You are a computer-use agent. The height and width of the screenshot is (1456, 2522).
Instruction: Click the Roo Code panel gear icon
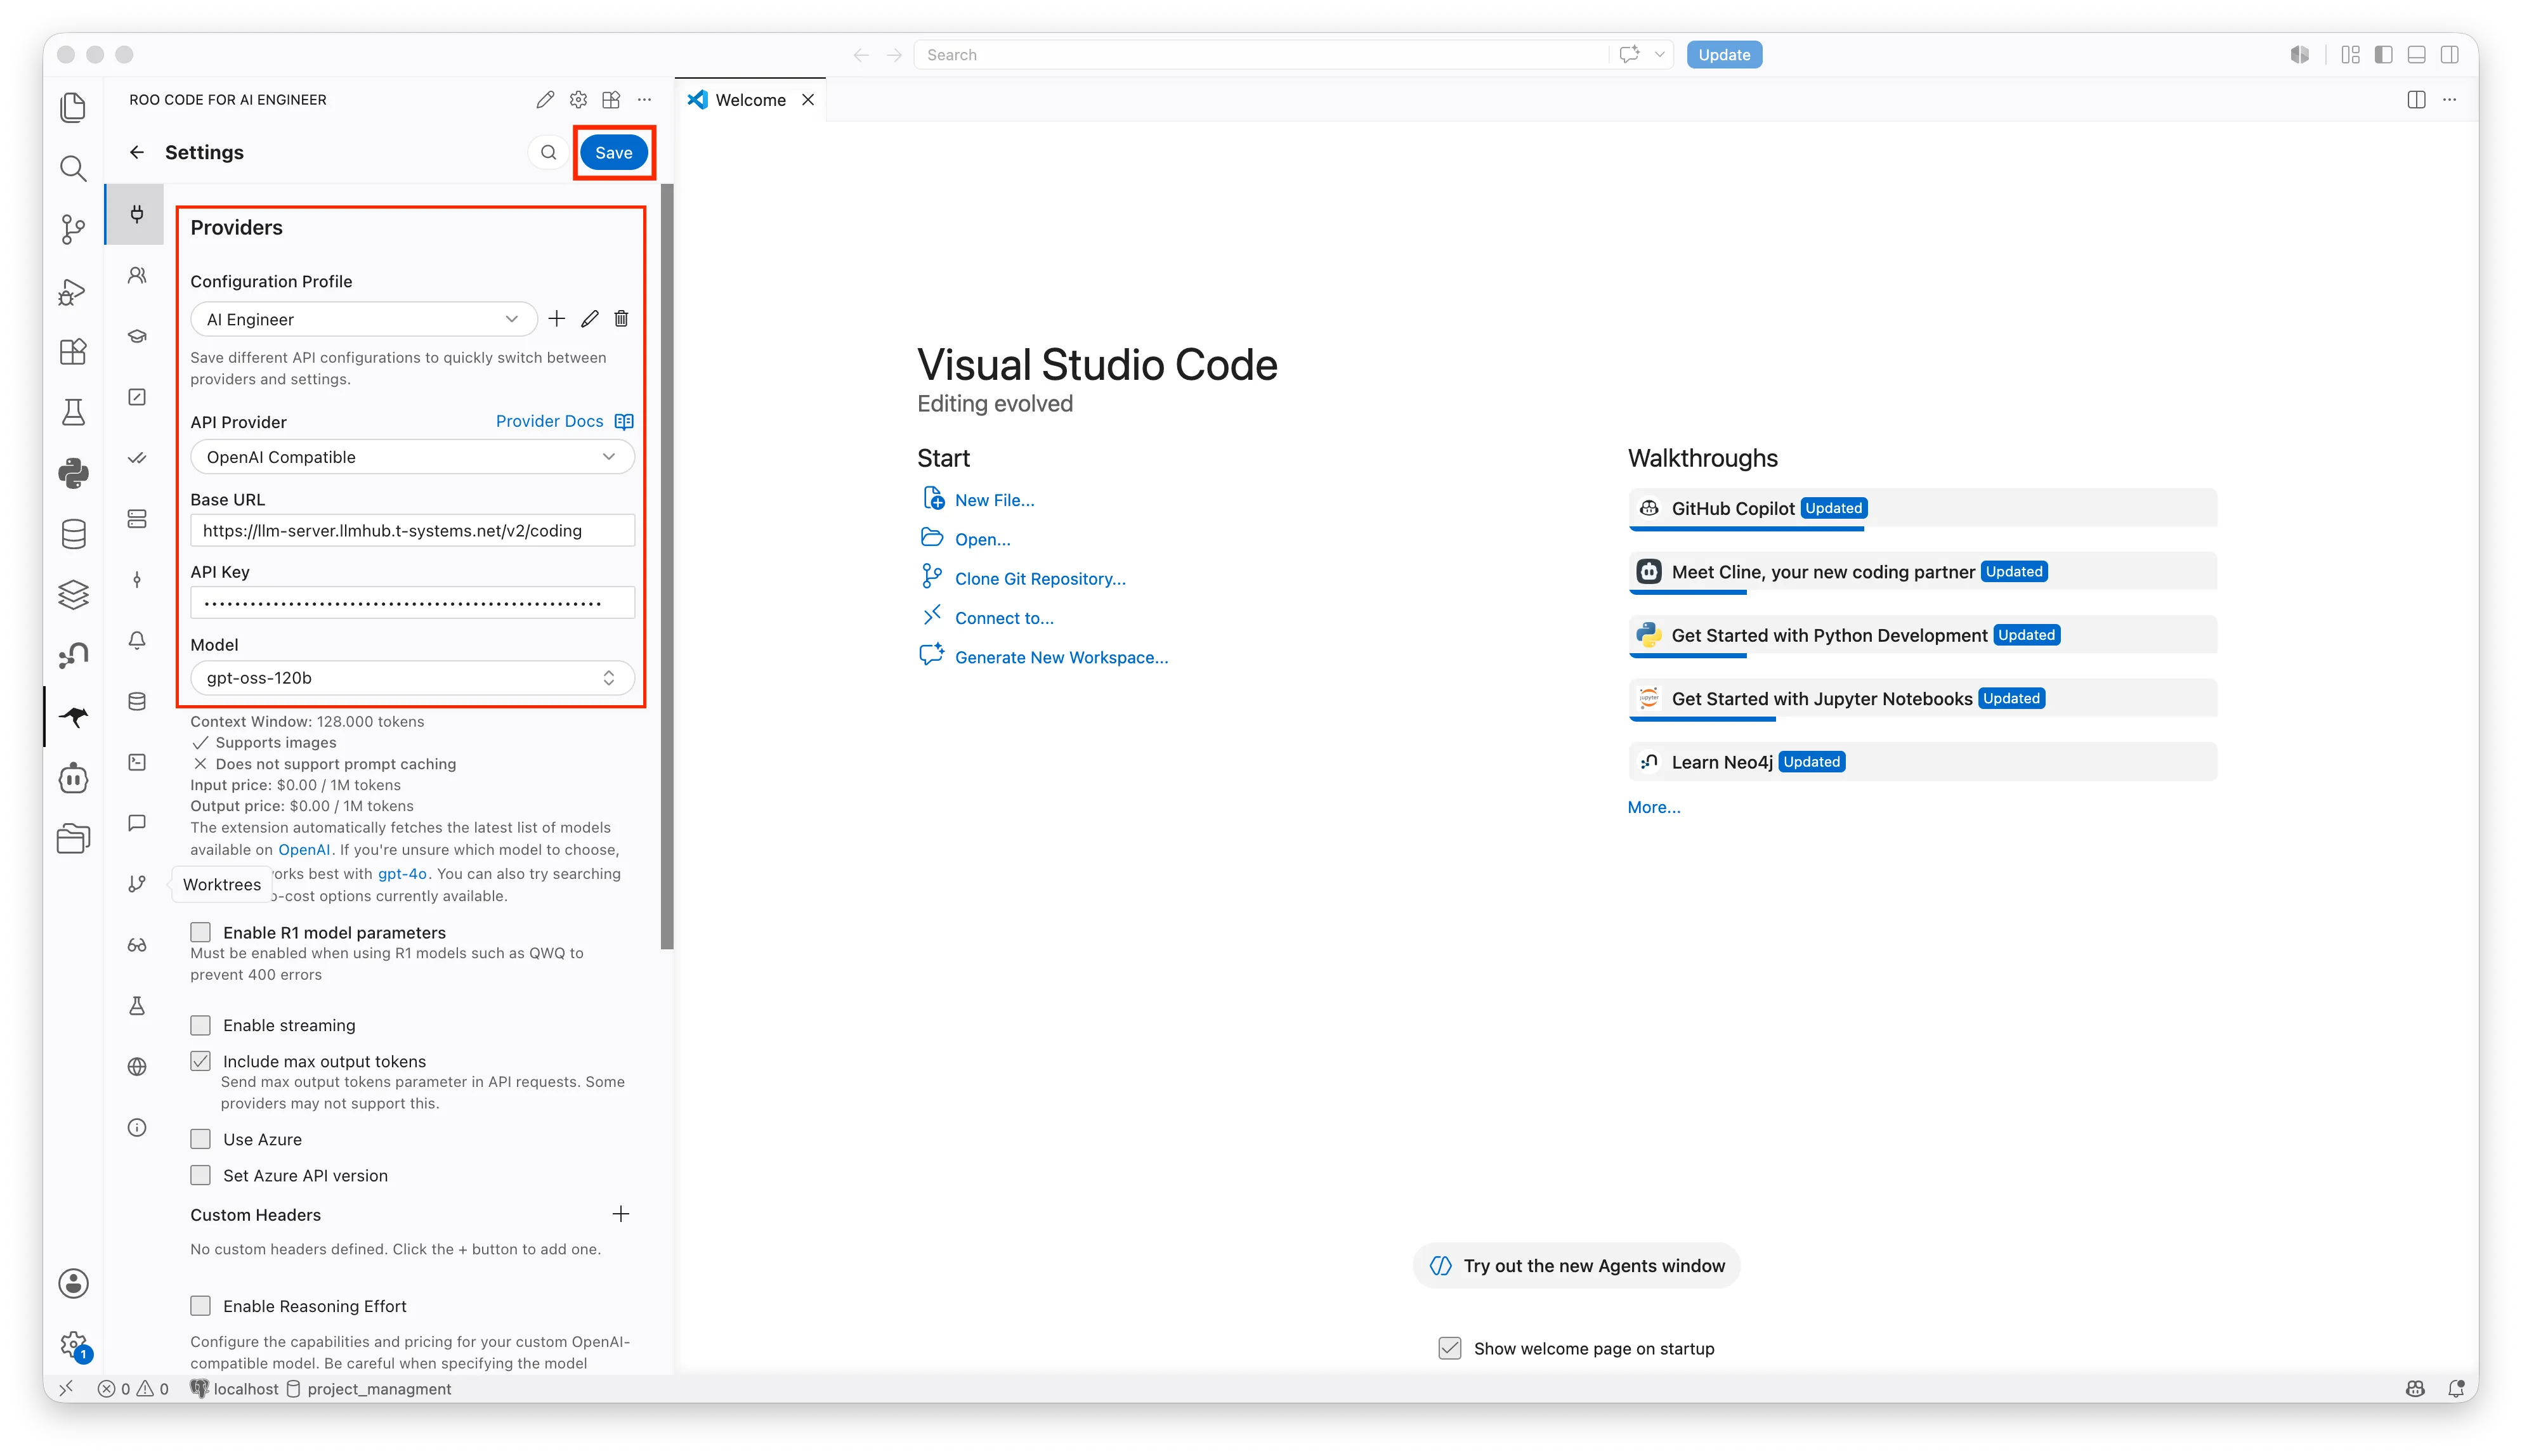578,99
